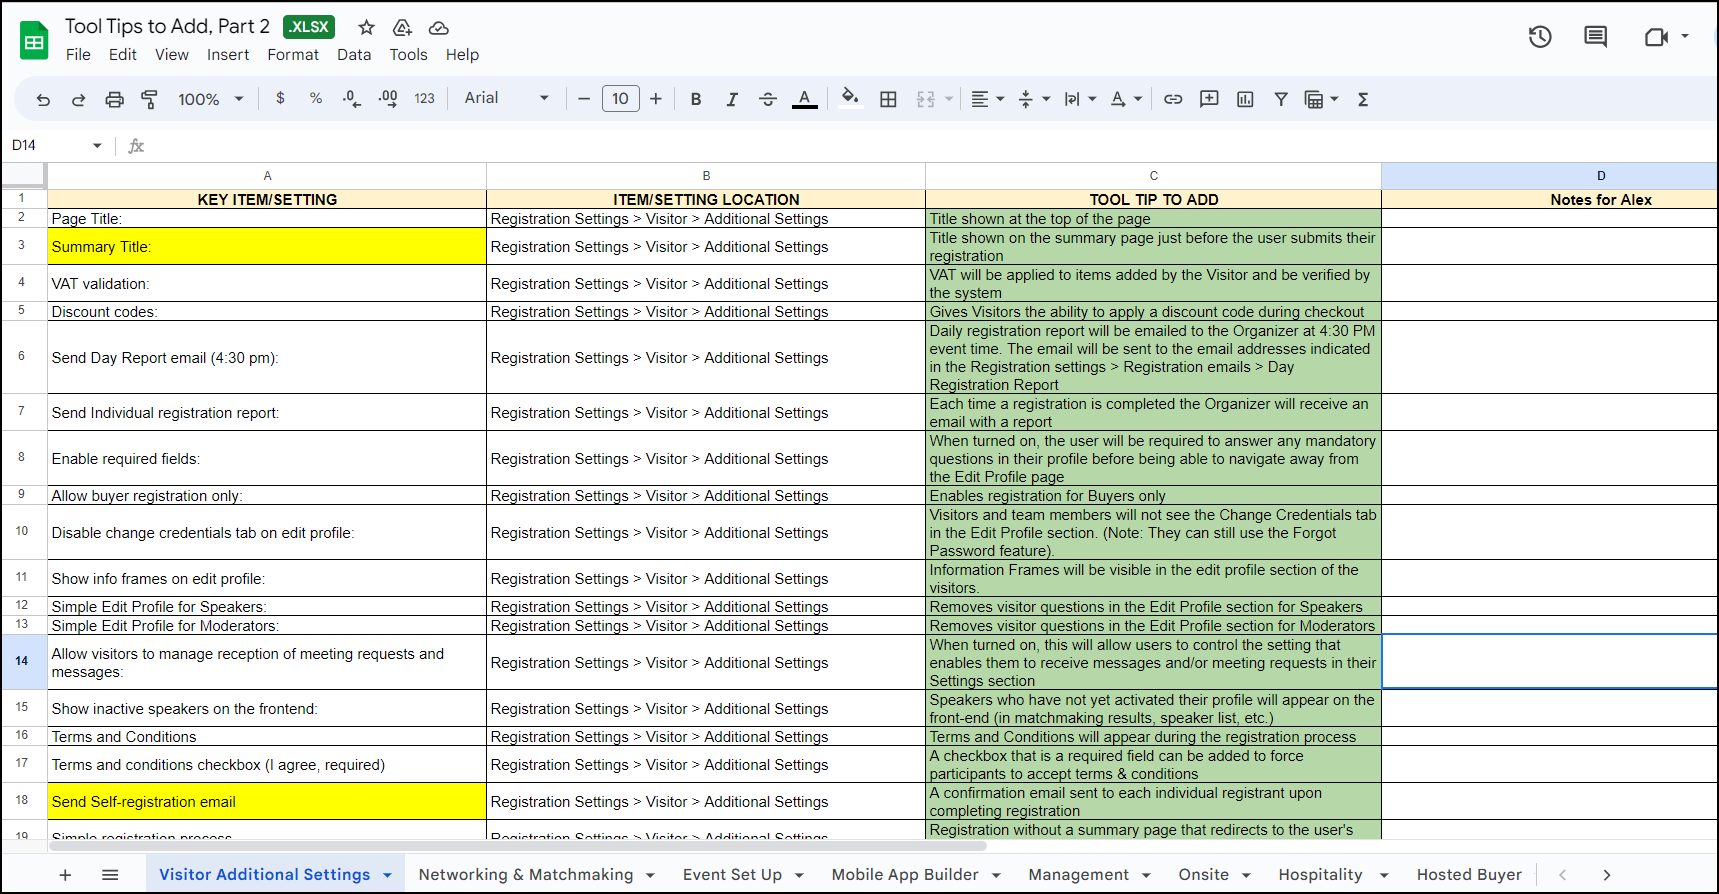Screen dimensions: 1719x894
Task: Click the Name box showing D14
Action: pyautogui.click(x=56, y=145)
